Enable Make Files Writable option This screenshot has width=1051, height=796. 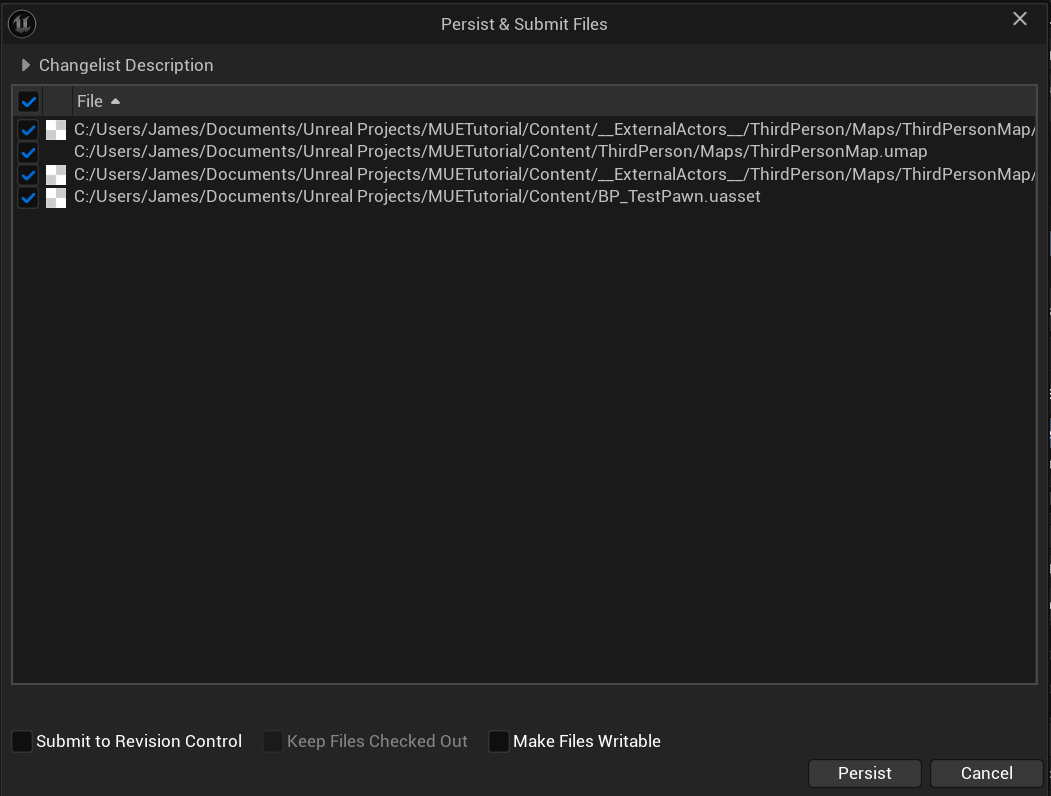click(x=499, y=741)
